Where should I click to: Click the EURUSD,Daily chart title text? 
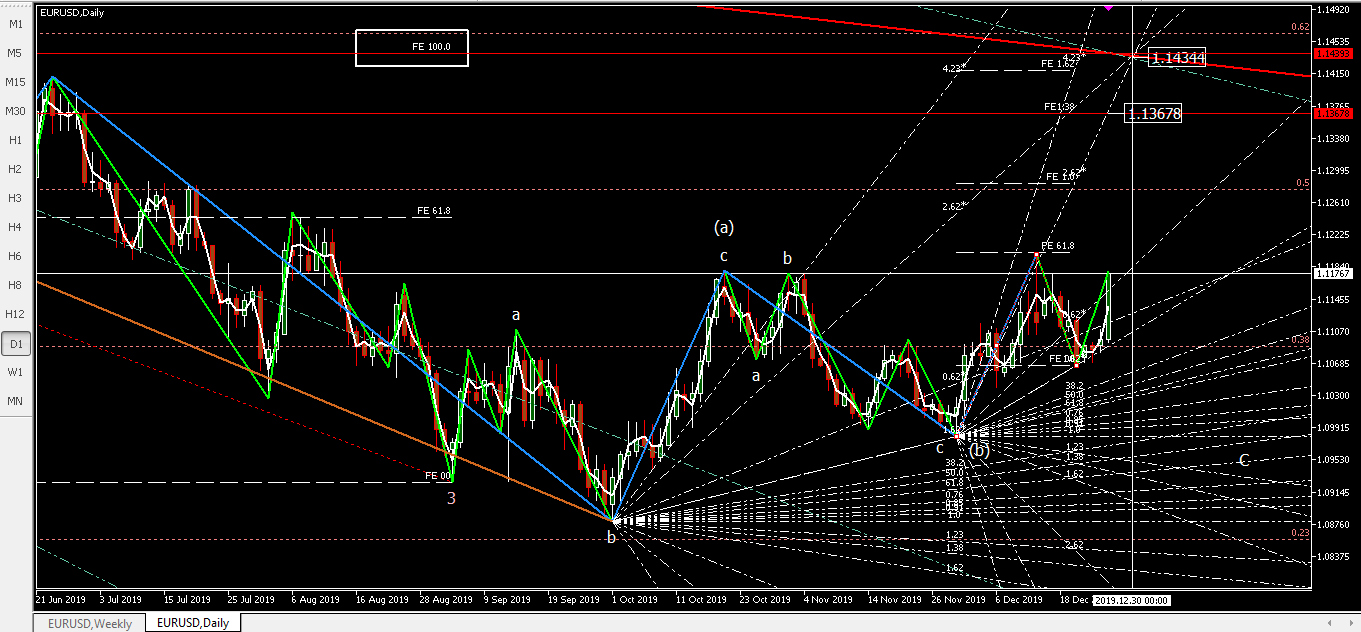pyautogui.click(x=72, y=12)
